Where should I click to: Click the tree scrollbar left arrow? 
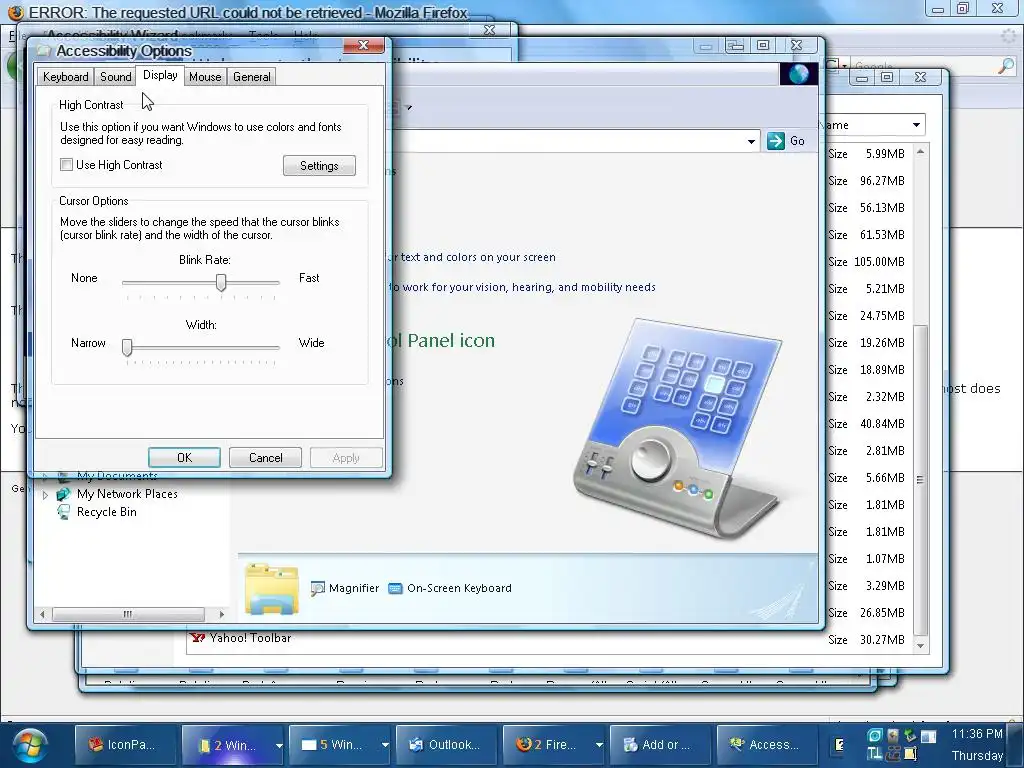[43, 614]
